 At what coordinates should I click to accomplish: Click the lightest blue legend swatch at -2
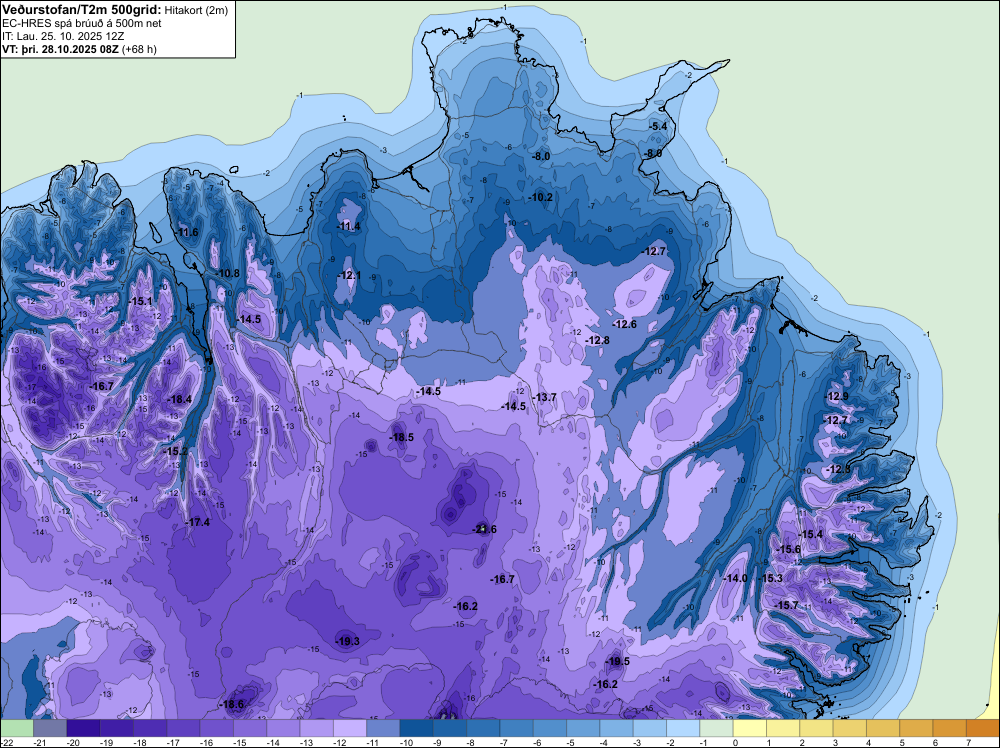click(683, 728)
